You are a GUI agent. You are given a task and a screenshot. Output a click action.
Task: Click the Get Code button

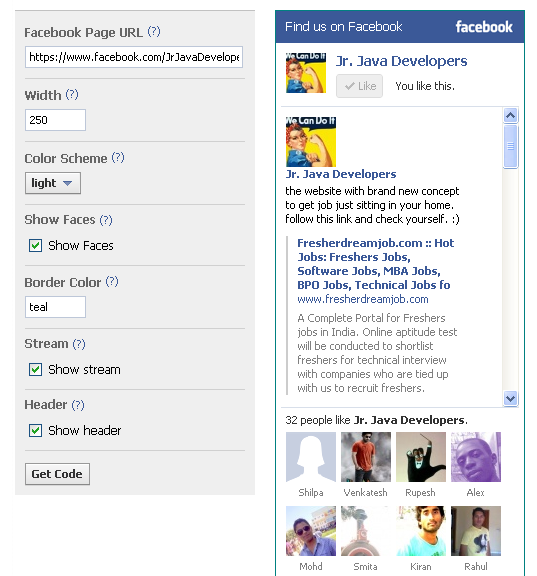point(57,474)
